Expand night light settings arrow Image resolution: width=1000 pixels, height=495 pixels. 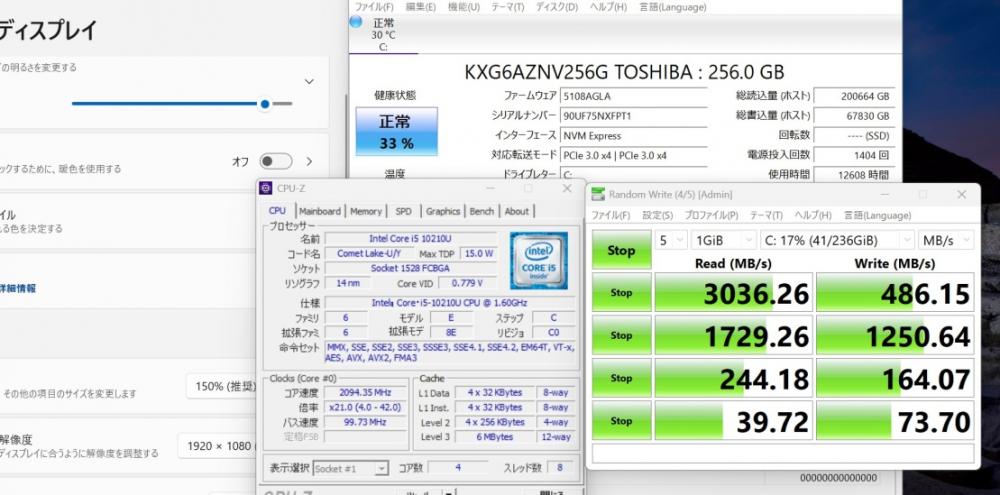tap(309, 161)
